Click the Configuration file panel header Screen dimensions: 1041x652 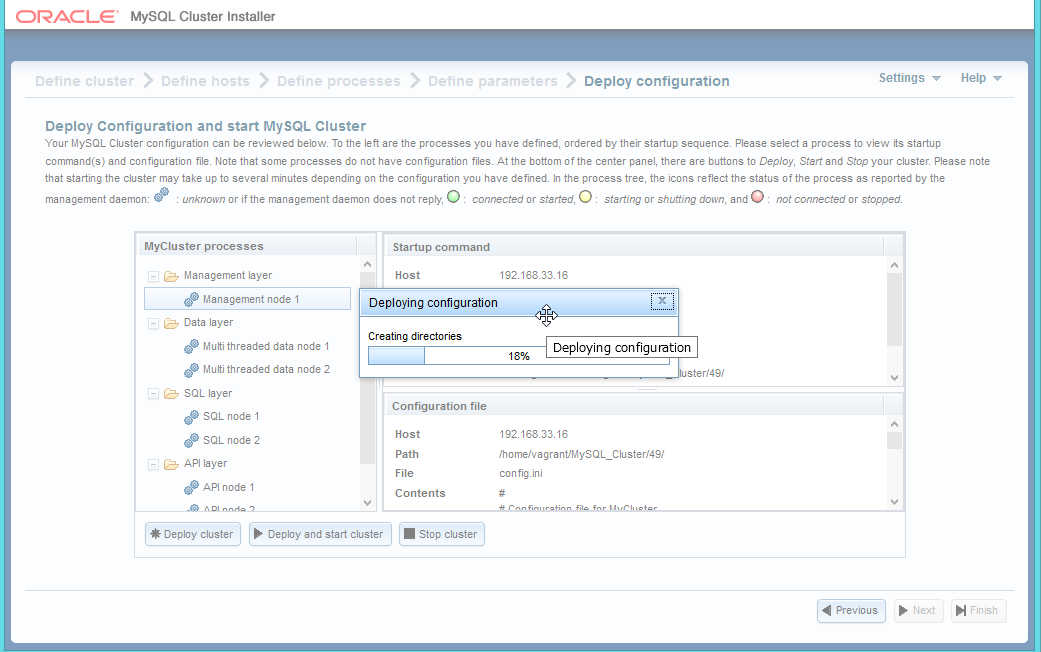coord(643,406)
